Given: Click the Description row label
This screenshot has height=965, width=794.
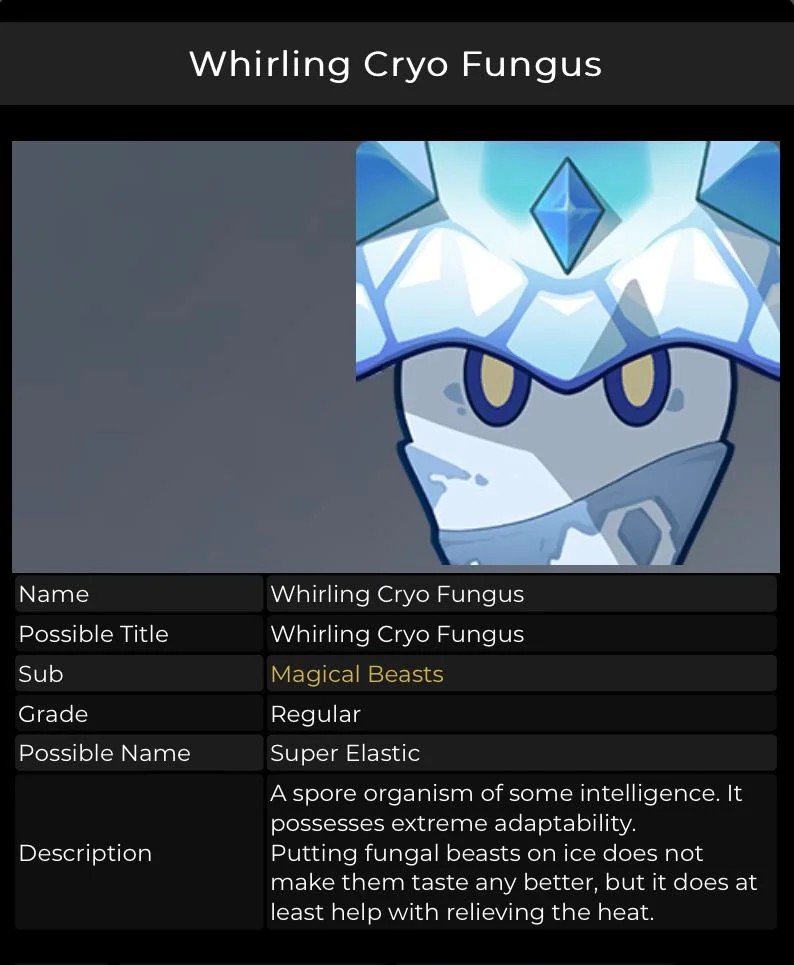Looking at the screenshot, I should coord(85,853).
